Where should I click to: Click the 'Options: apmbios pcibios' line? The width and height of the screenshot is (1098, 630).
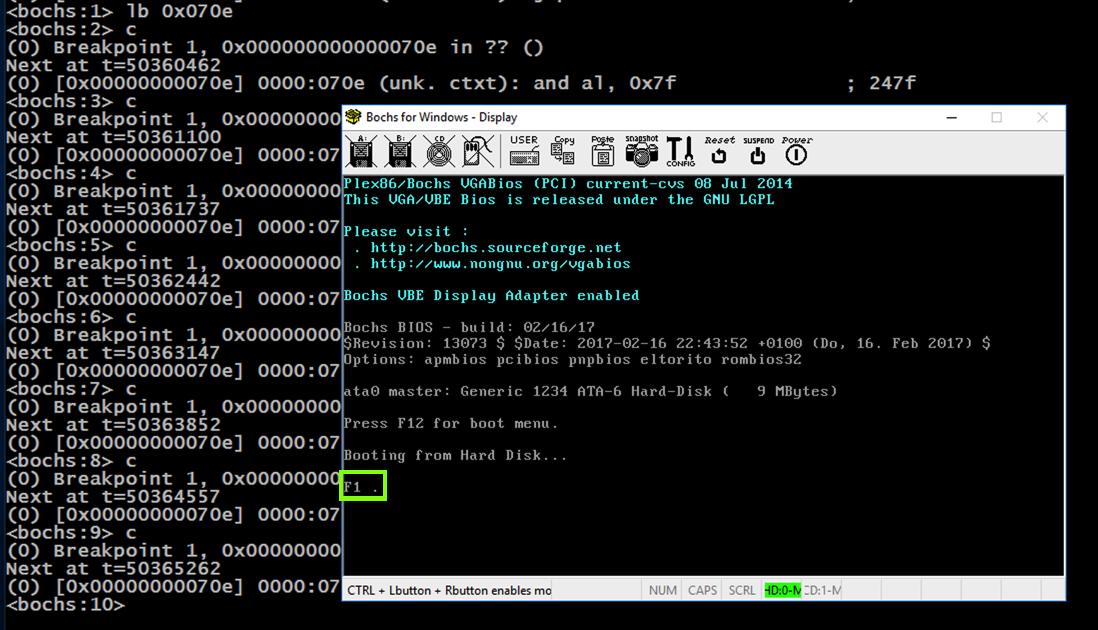click(x=572, y=359)
